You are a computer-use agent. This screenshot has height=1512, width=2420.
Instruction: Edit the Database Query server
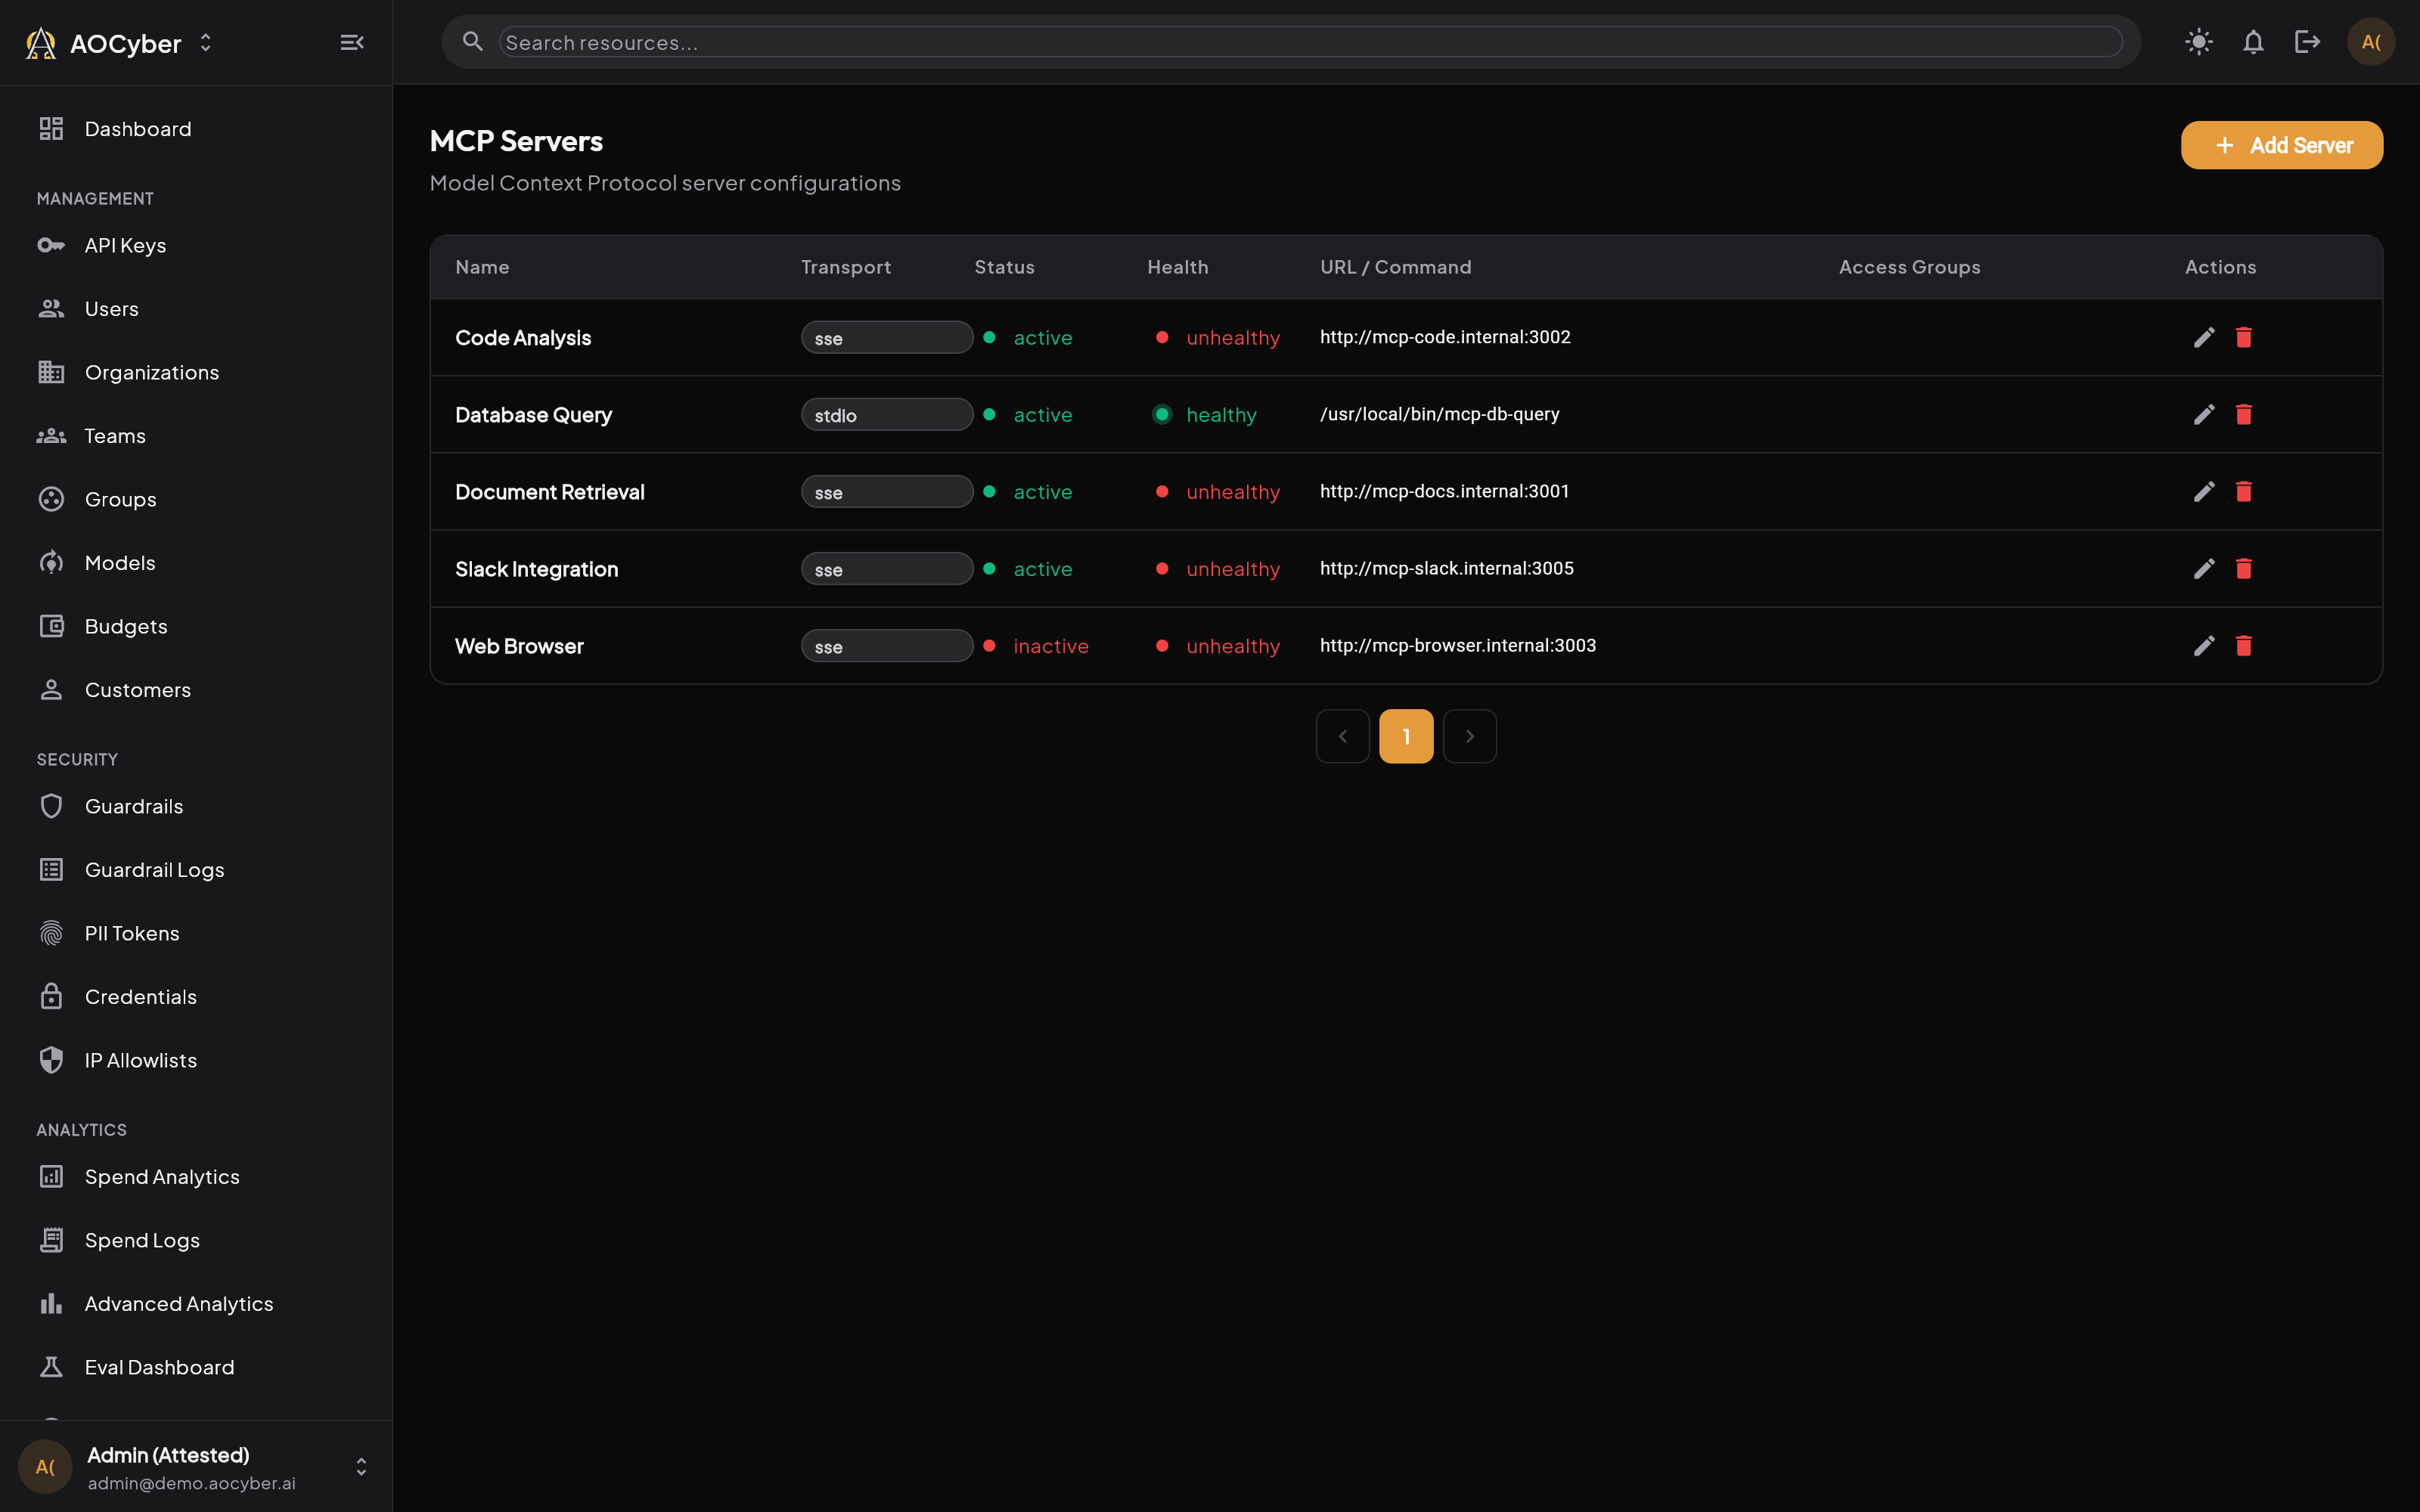[x=2204, y=415]
